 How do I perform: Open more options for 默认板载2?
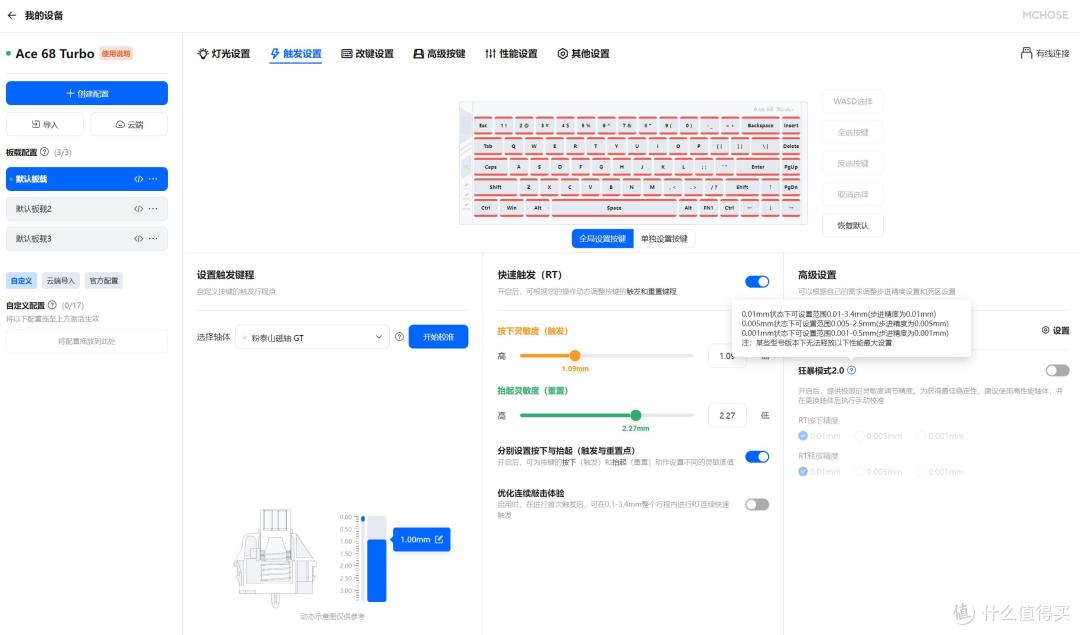coord(153,209)
